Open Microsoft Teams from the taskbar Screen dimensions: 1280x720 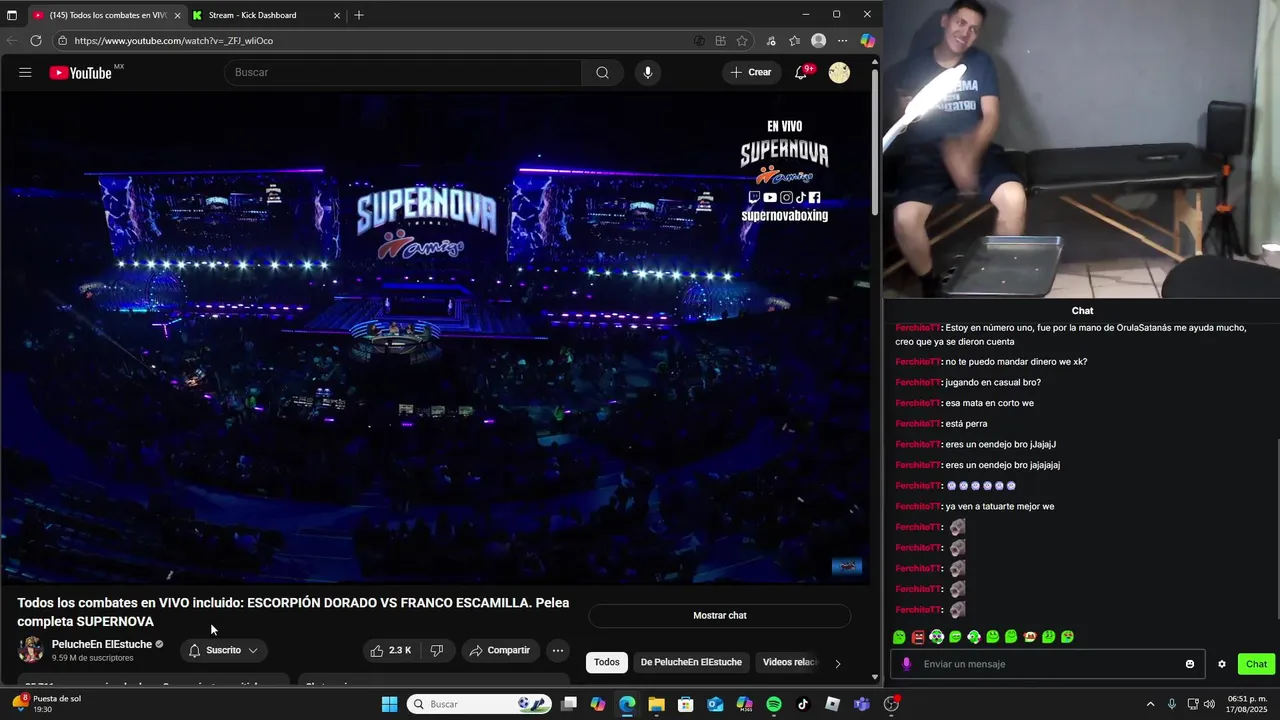[x=862, y=704]
